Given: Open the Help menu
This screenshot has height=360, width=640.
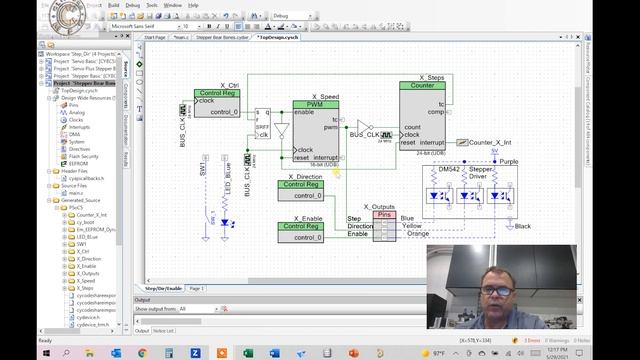Looking at the screenshot, I should point(193,5).
